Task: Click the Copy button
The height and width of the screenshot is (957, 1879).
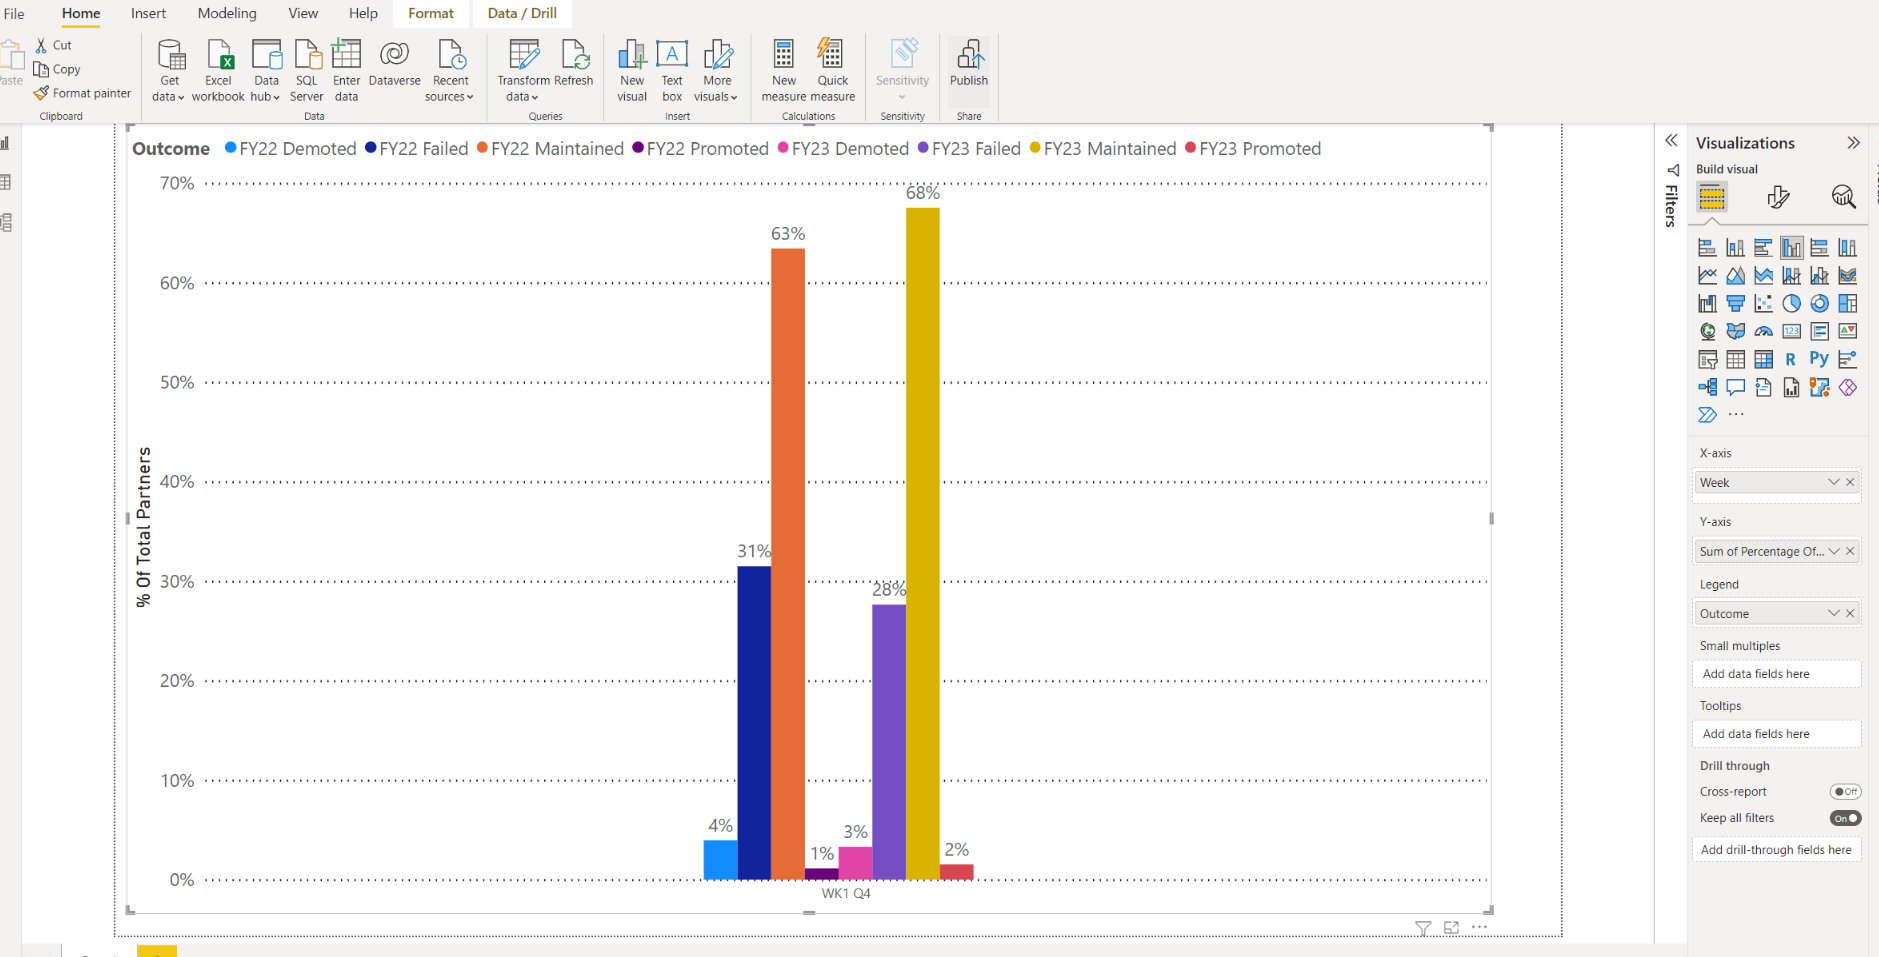Action: 57,69
